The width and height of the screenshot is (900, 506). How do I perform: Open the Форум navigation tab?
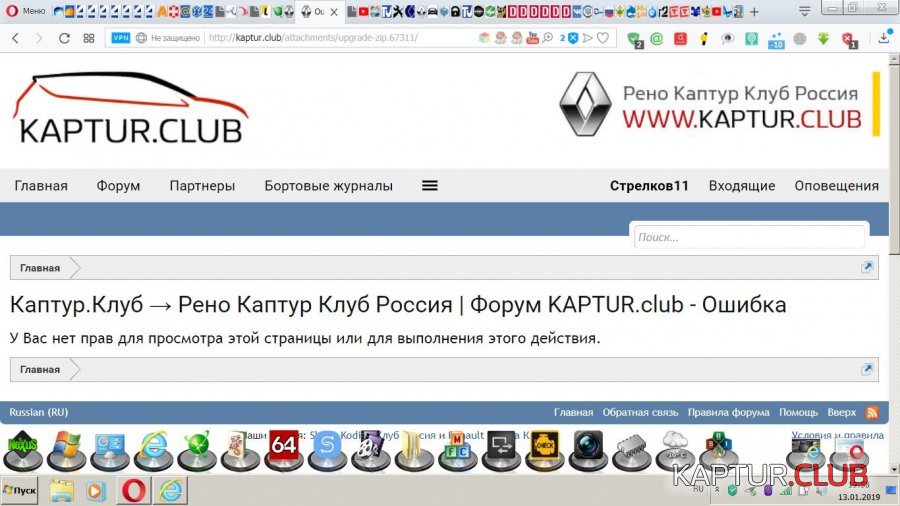(118, 185)
